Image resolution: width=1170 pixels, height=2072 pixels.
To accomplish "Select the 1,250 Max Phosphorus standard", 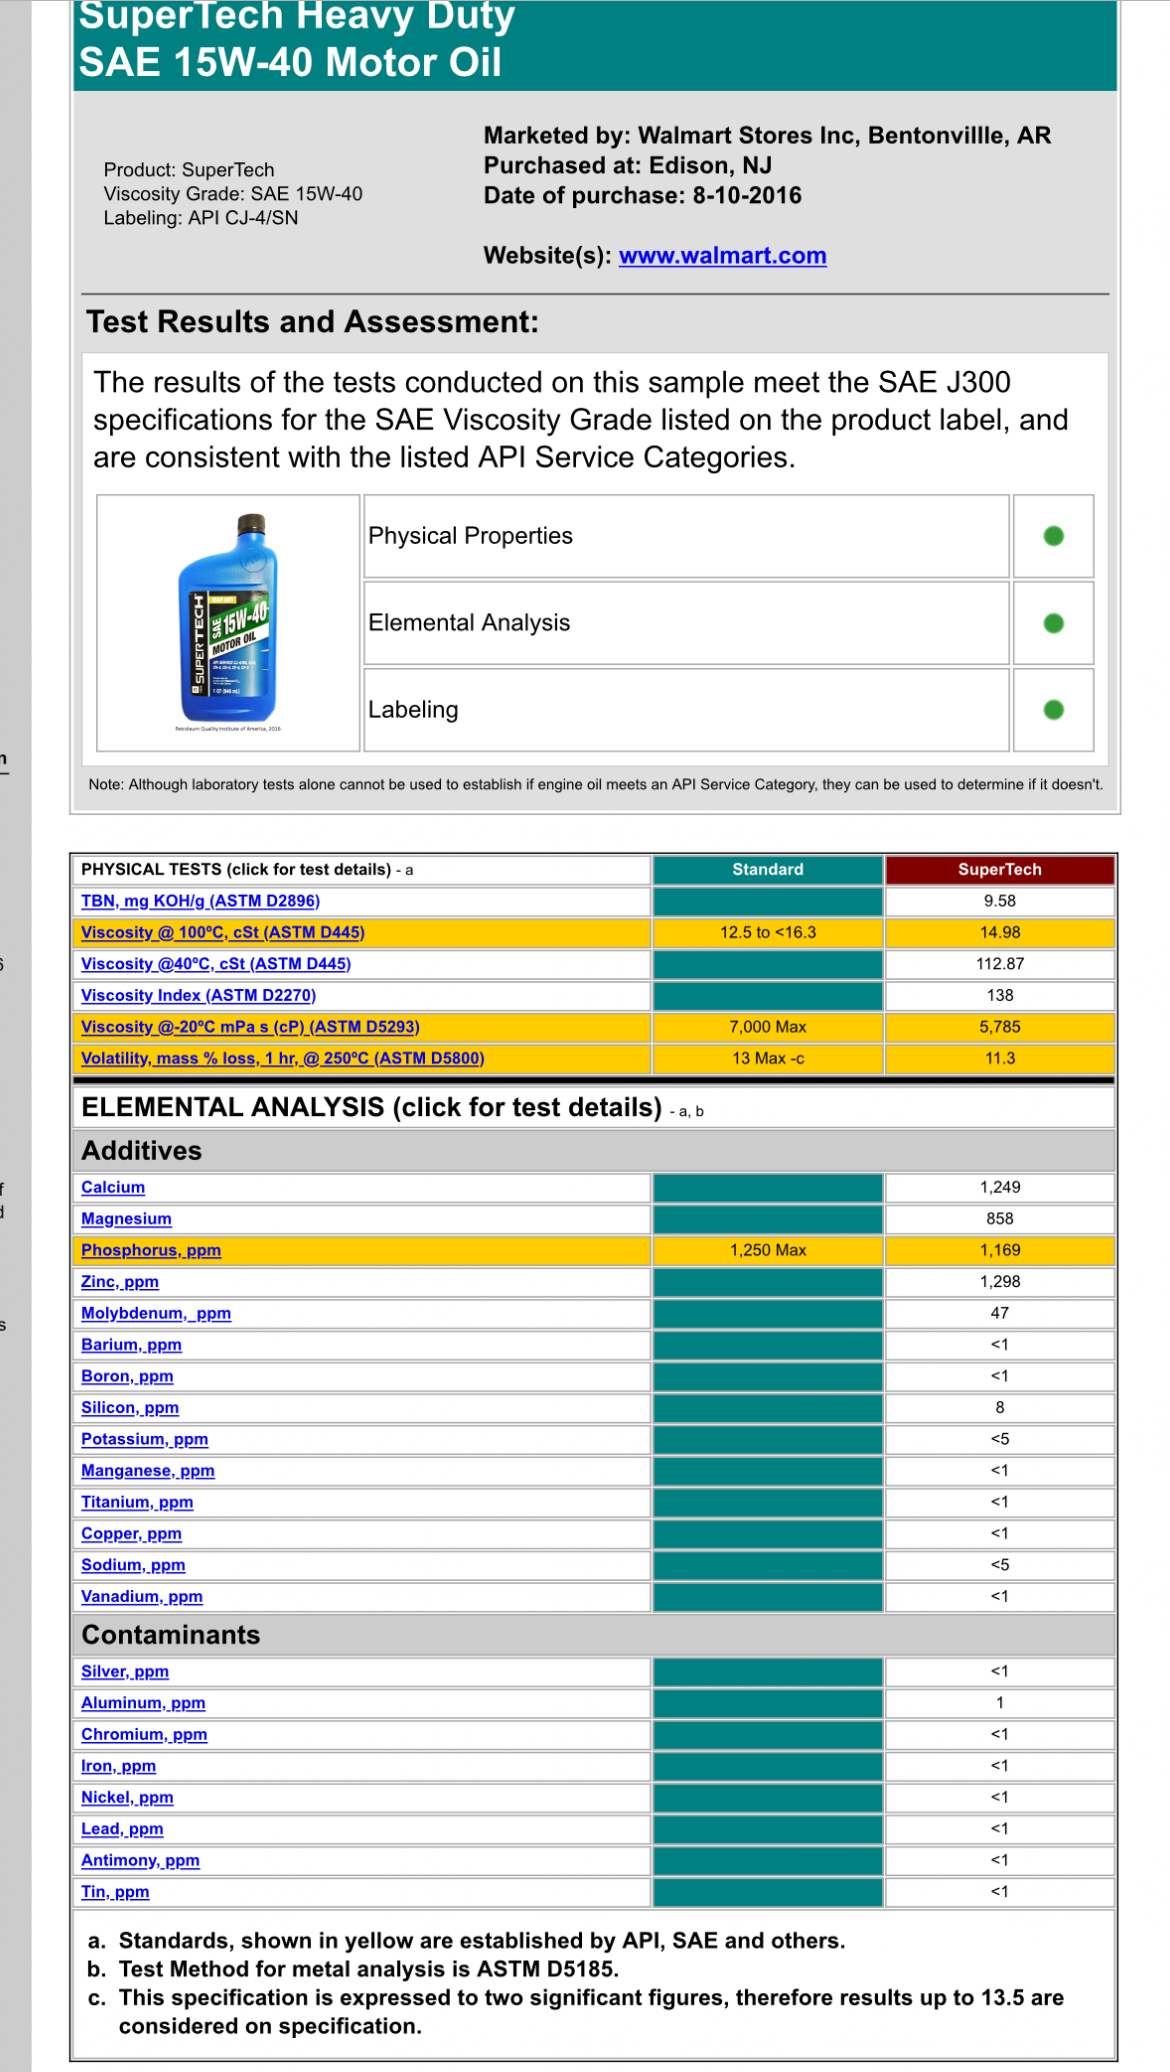I will (768, 1250).
